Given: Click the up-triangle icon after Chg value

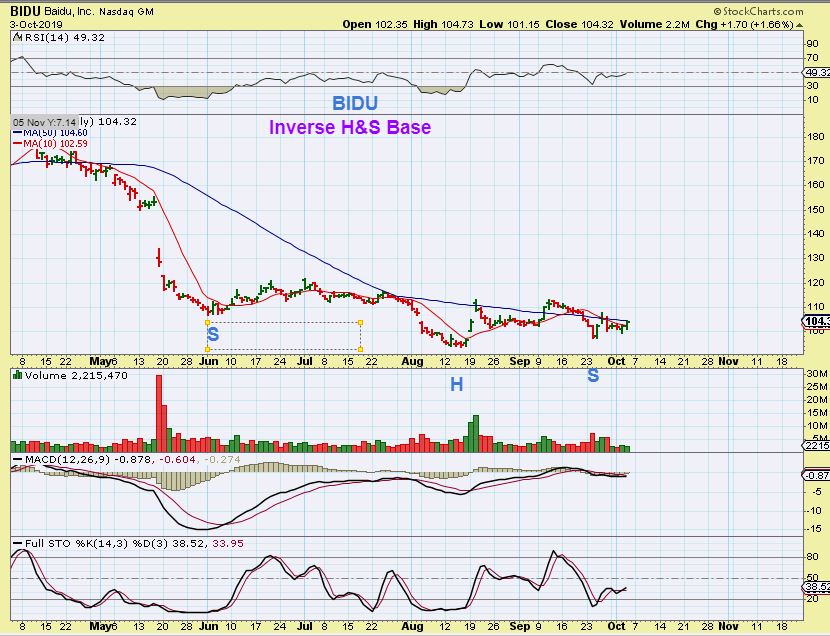Looking at the screenshot, I should click(799, 25).
